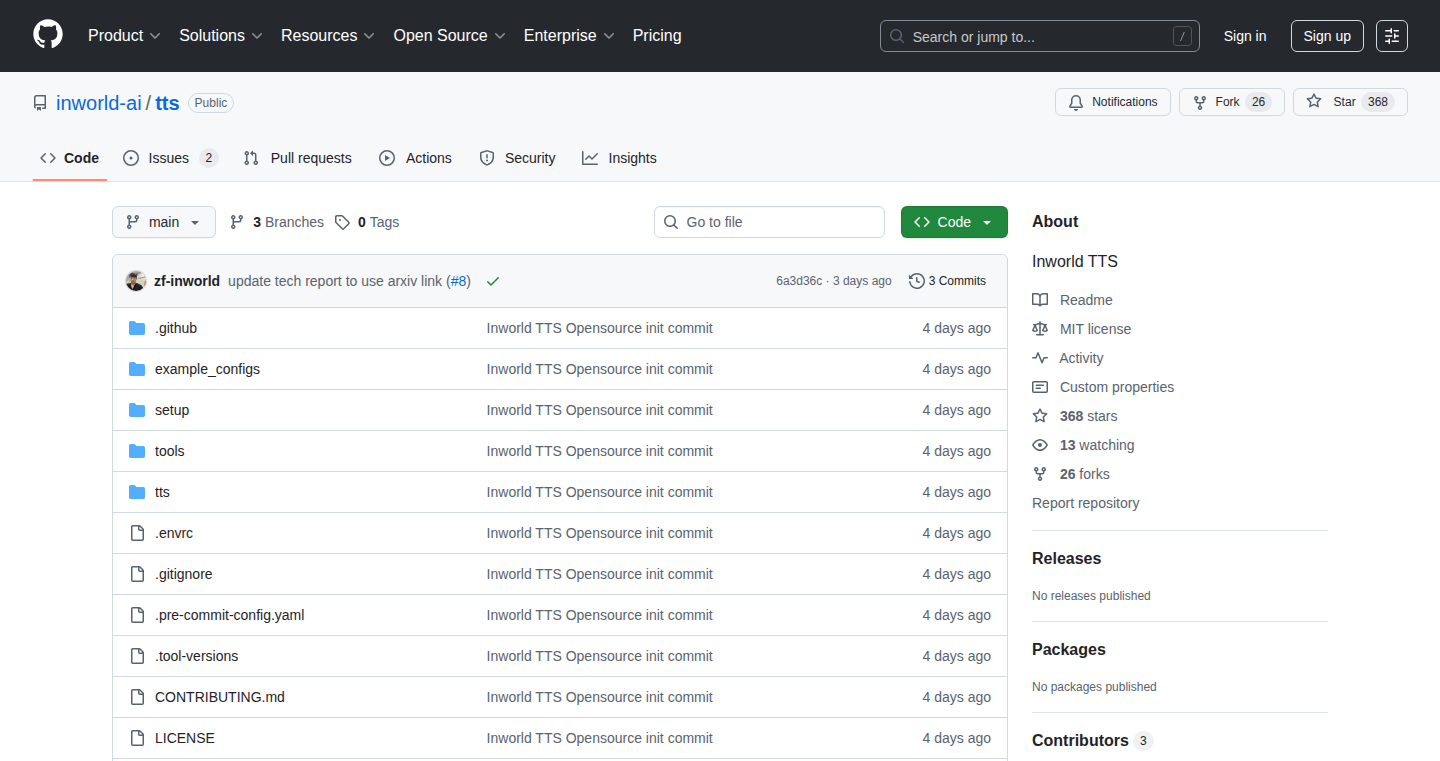Screen dimensions: 1440x761
Task: Click the .github folder icon
Action: click(137, 328)
